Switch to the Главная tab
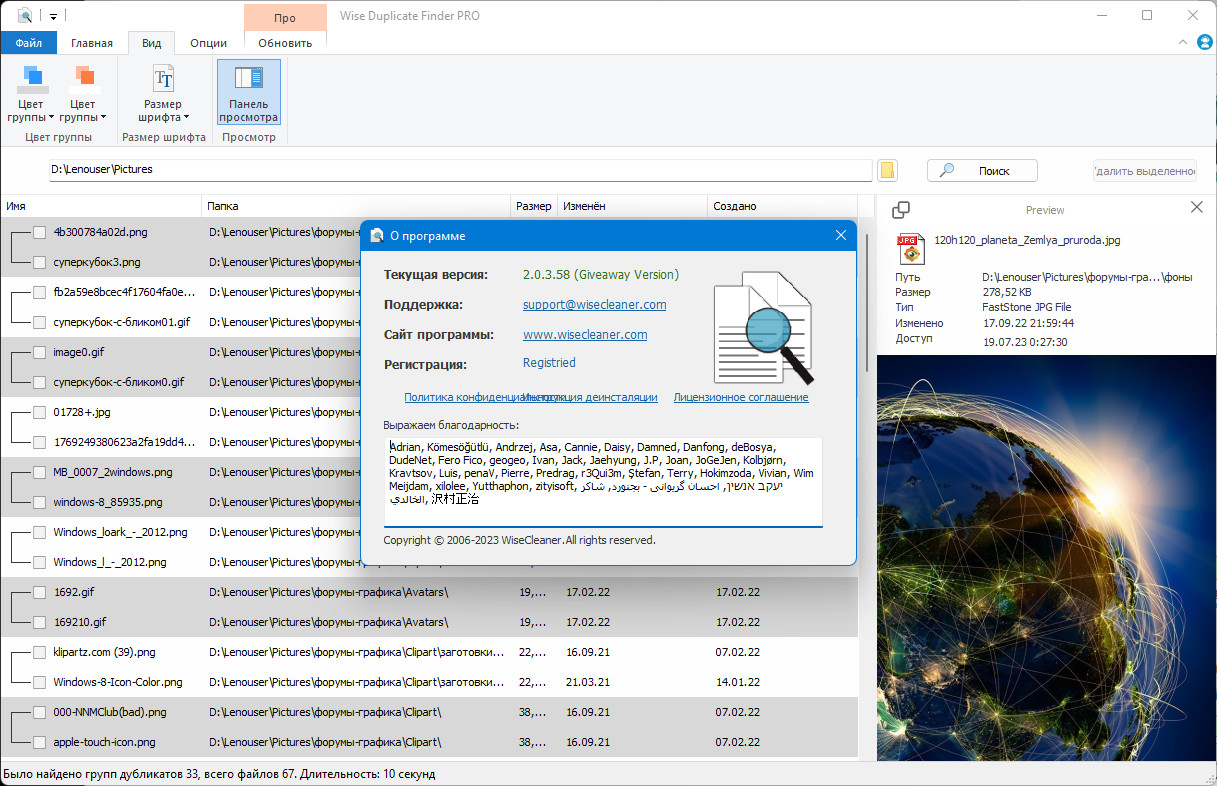 (x=92, y=43)
